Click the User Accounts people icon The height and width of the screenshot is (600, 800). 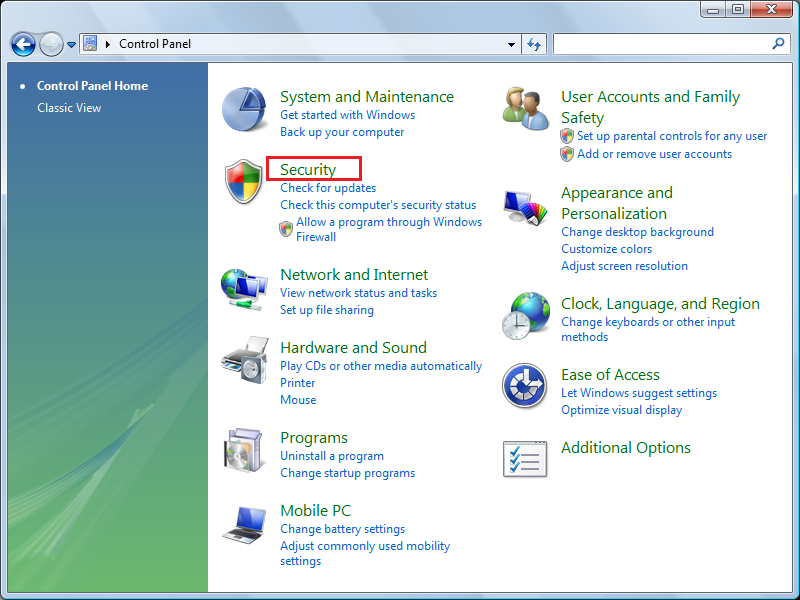(525, 108)
